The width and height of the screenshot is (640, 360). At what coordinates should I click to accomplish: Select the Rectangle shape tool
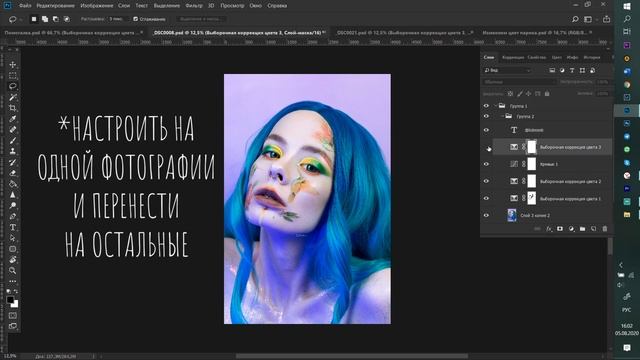(13, 249)
